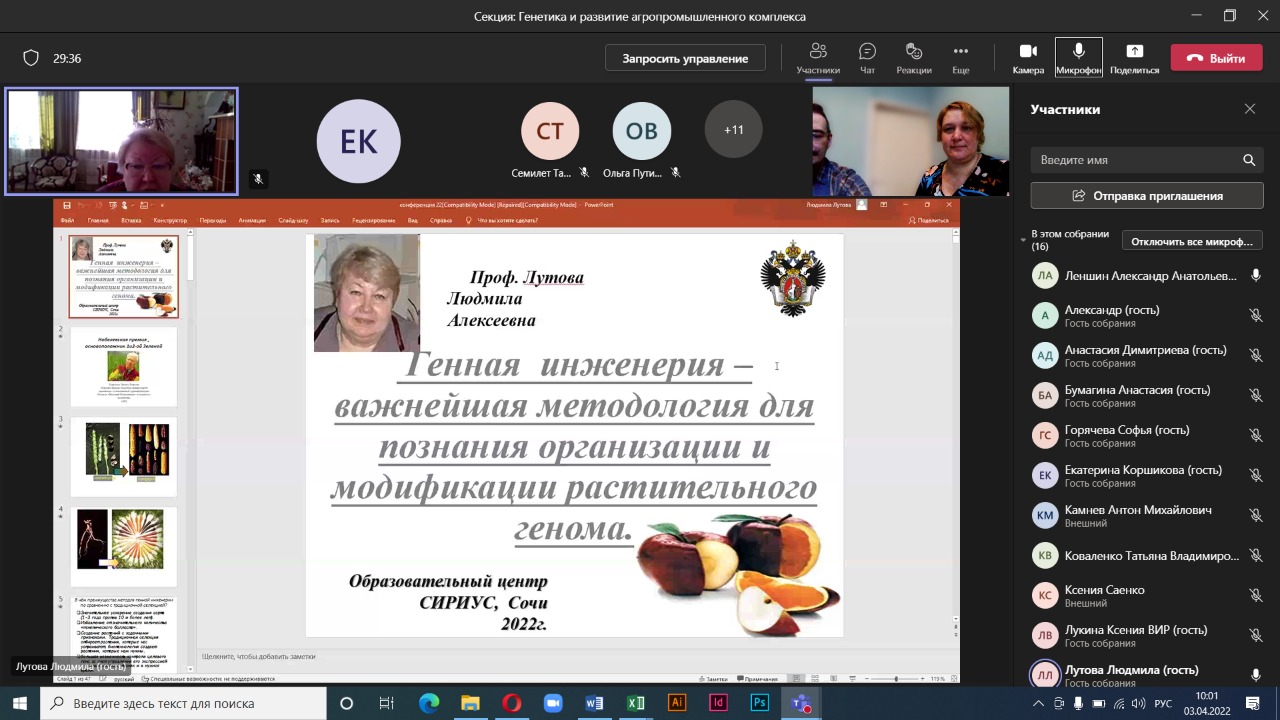Click the shield security icon beside timer
Image resolution: width=1280 pixels, height=720 pixels.
coord(31,58)
